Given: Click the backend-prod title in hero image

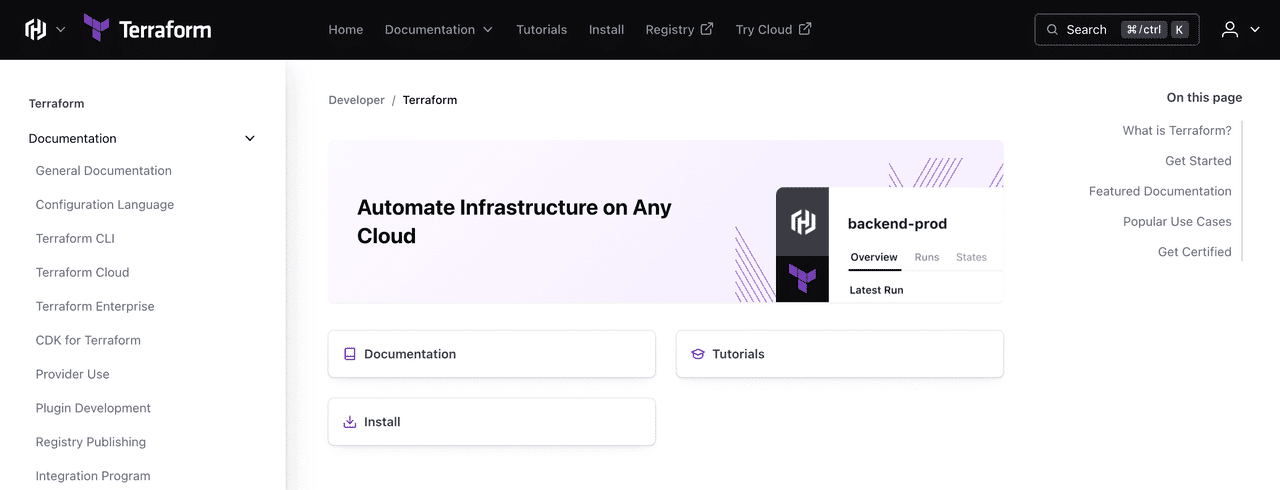Looking at the screenshot, I should tap(897, 224).
